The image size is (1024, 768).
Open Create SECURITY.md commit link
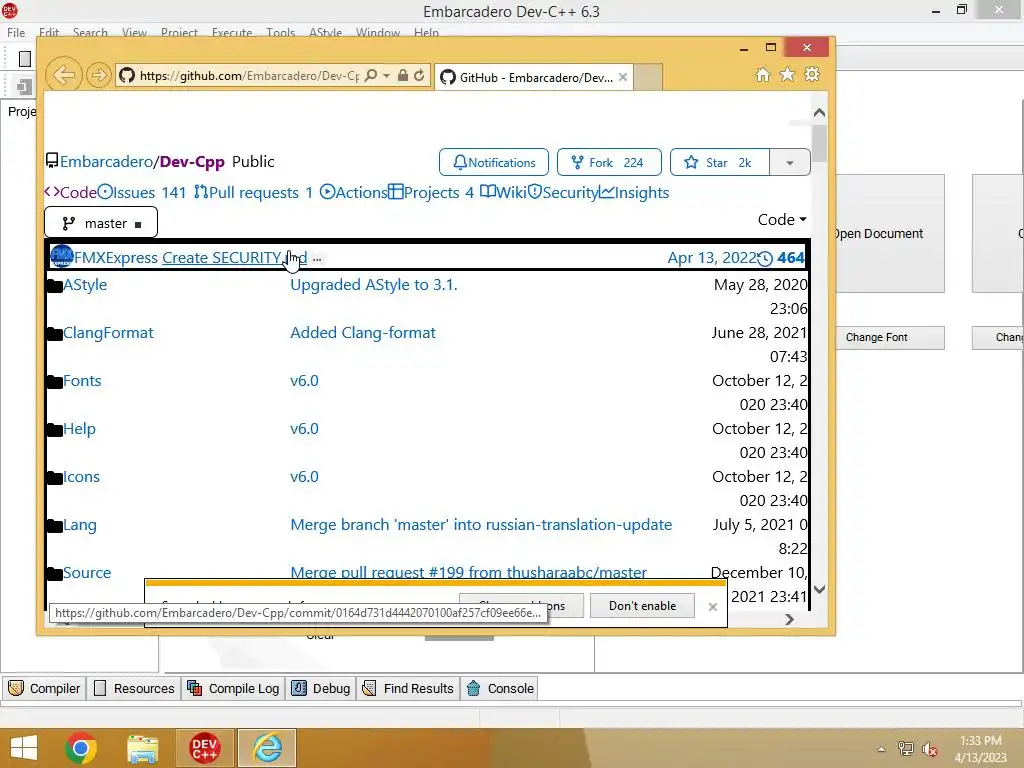[x=234, y=258]
